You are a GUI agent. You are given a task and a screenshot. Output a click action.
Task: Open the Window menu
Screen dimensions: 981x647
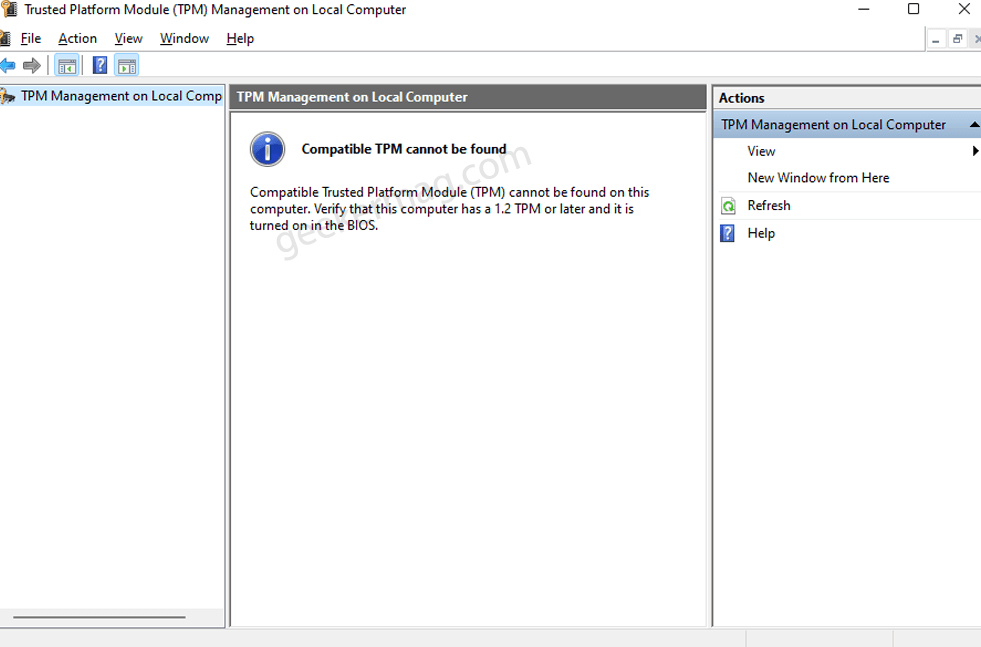(185, 38)
